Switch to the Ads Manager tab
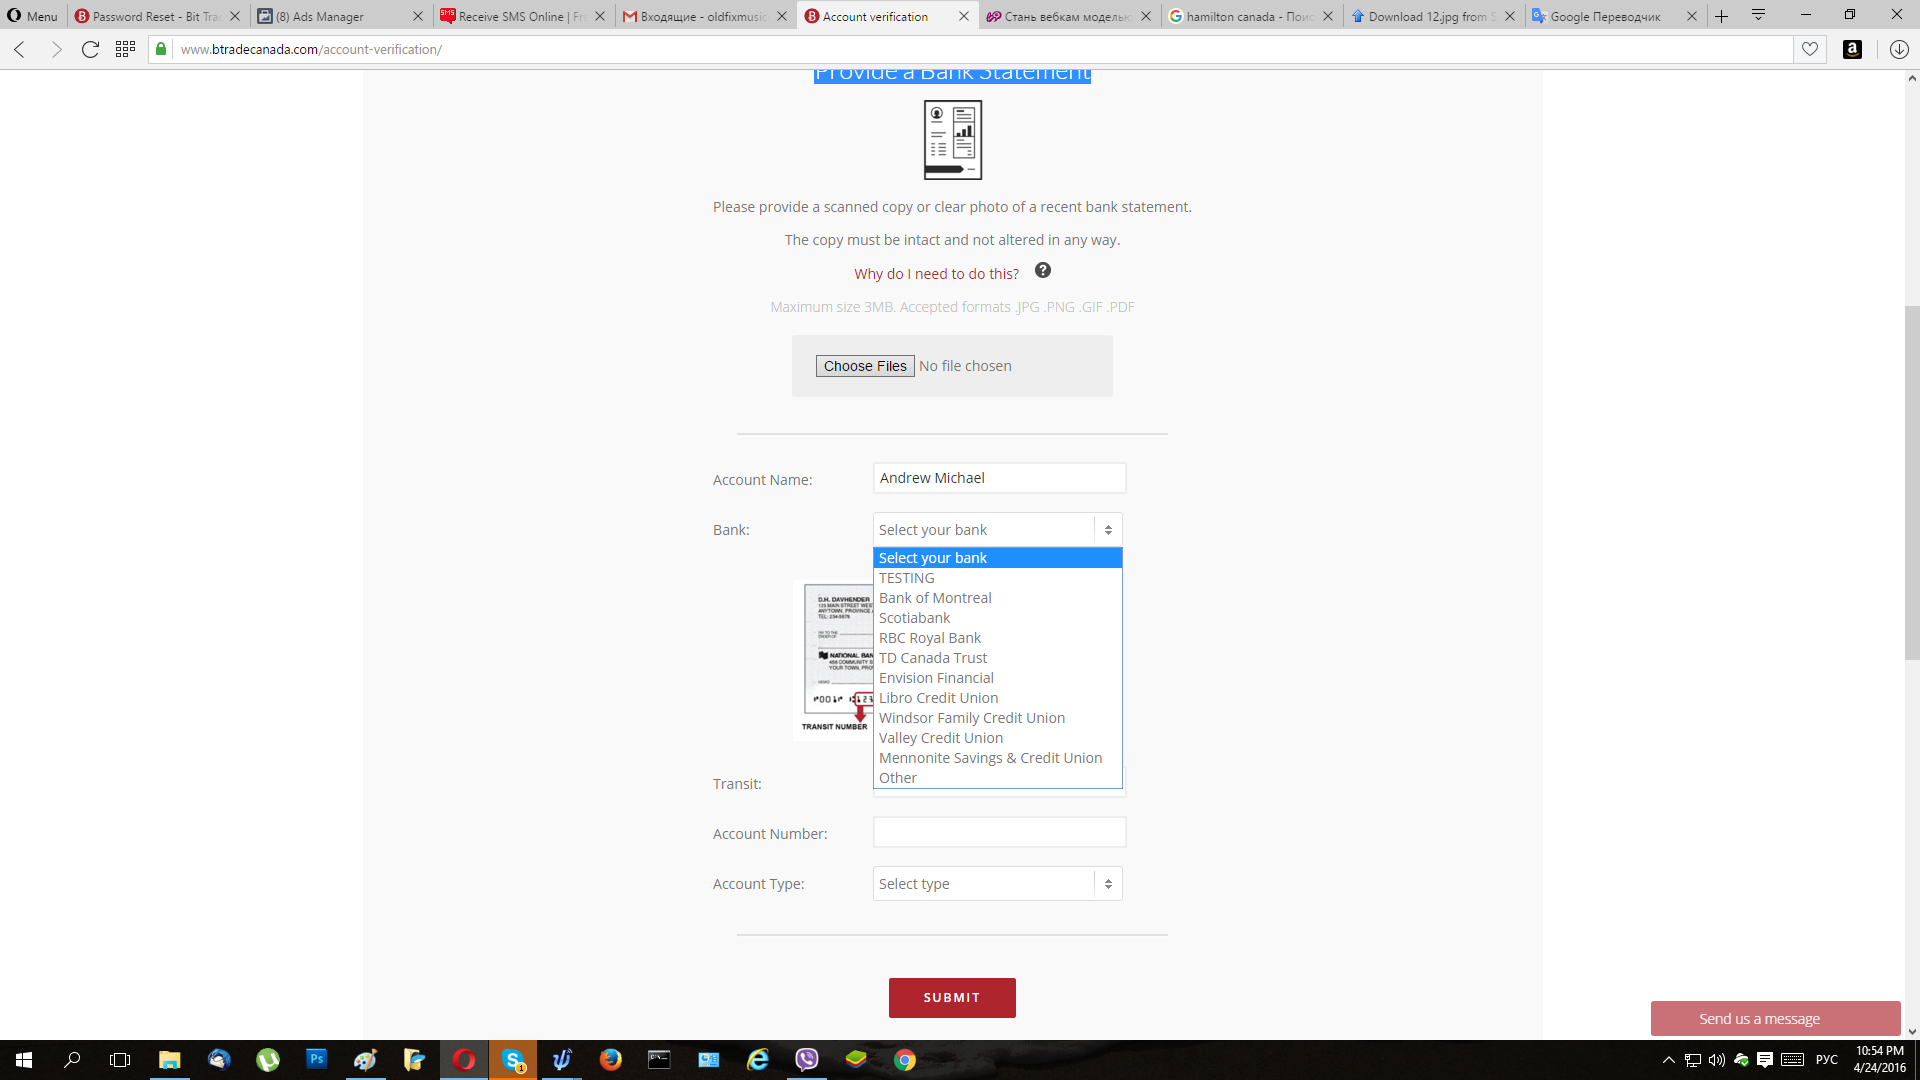Viewport: 1920px width, 1080px height. coord(338,16)
